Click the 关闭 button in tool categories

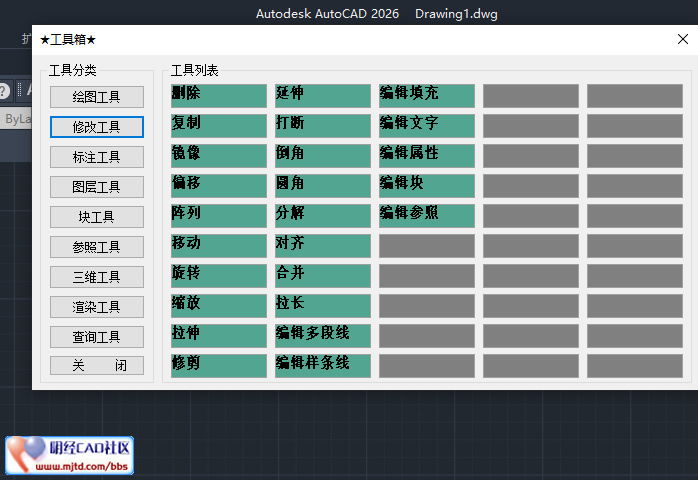[97, 366]
